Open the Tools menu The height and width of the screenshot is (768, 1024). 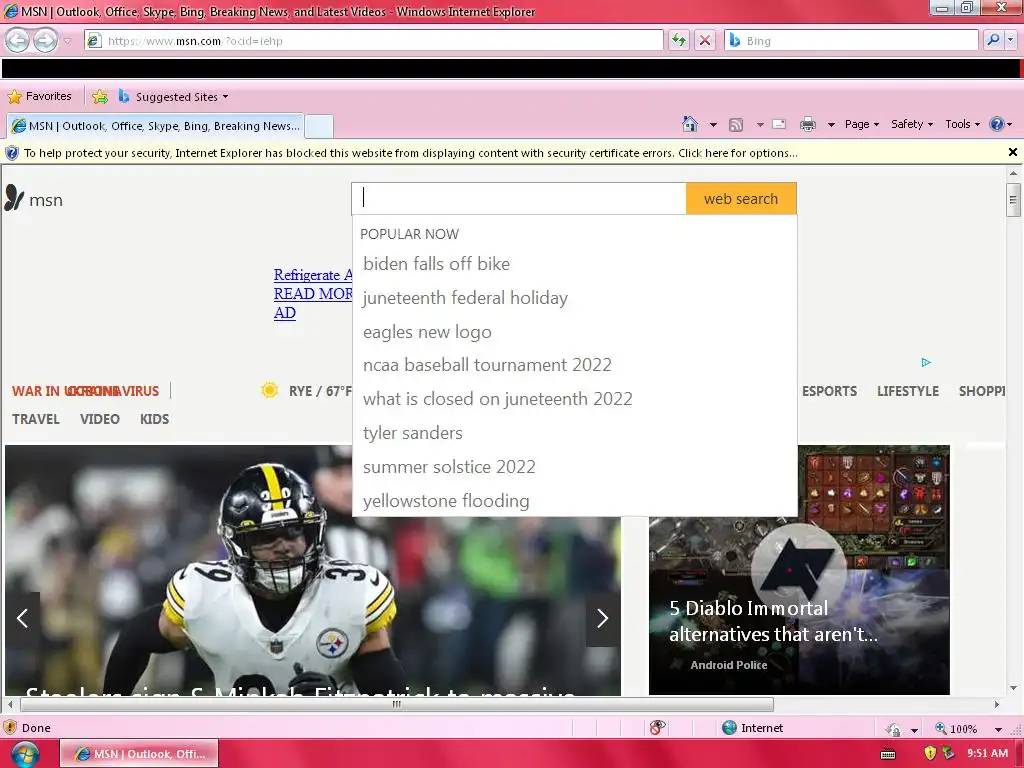(962, 124)
